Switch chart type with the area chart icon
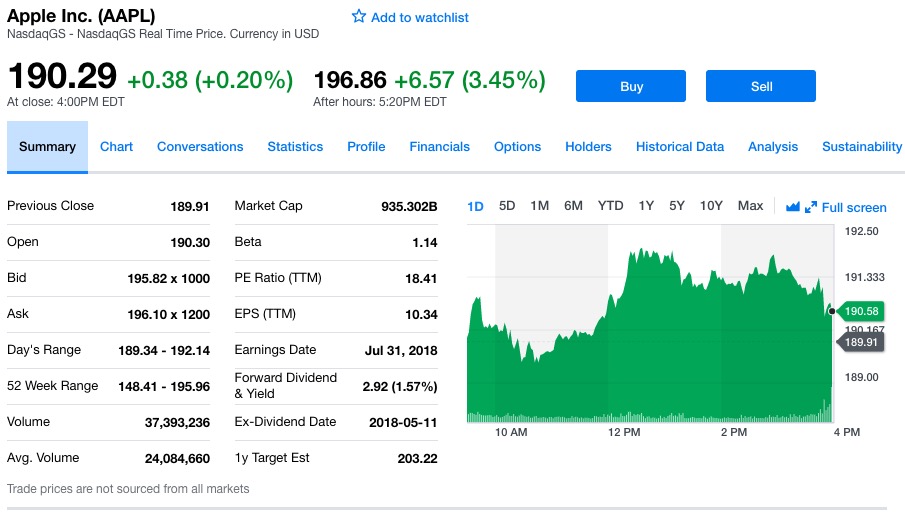Image resolution: width=905 pixels, height=514 pixels. [x=793, y=207]
